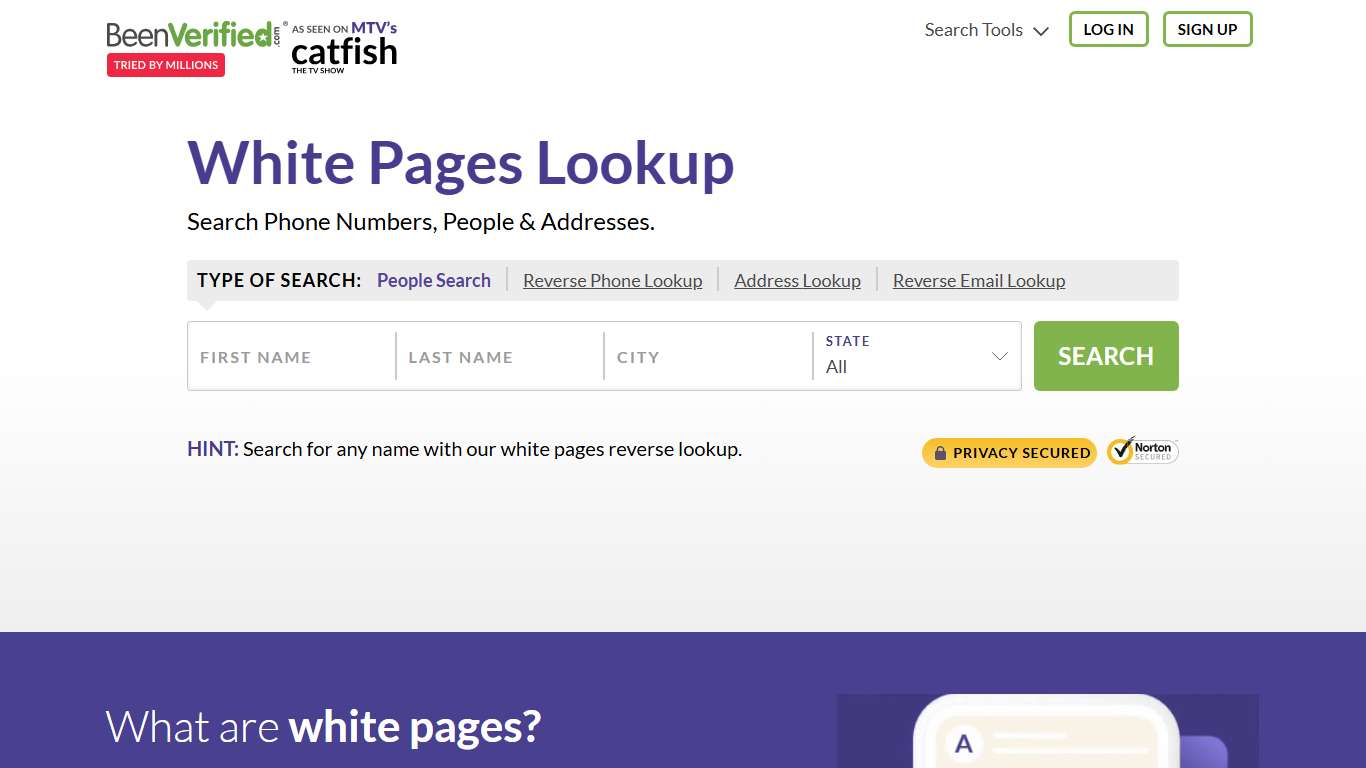Screen dimensions: 1366x768
Task: Click the Norton Secured seal
Action: (1142, 451)
